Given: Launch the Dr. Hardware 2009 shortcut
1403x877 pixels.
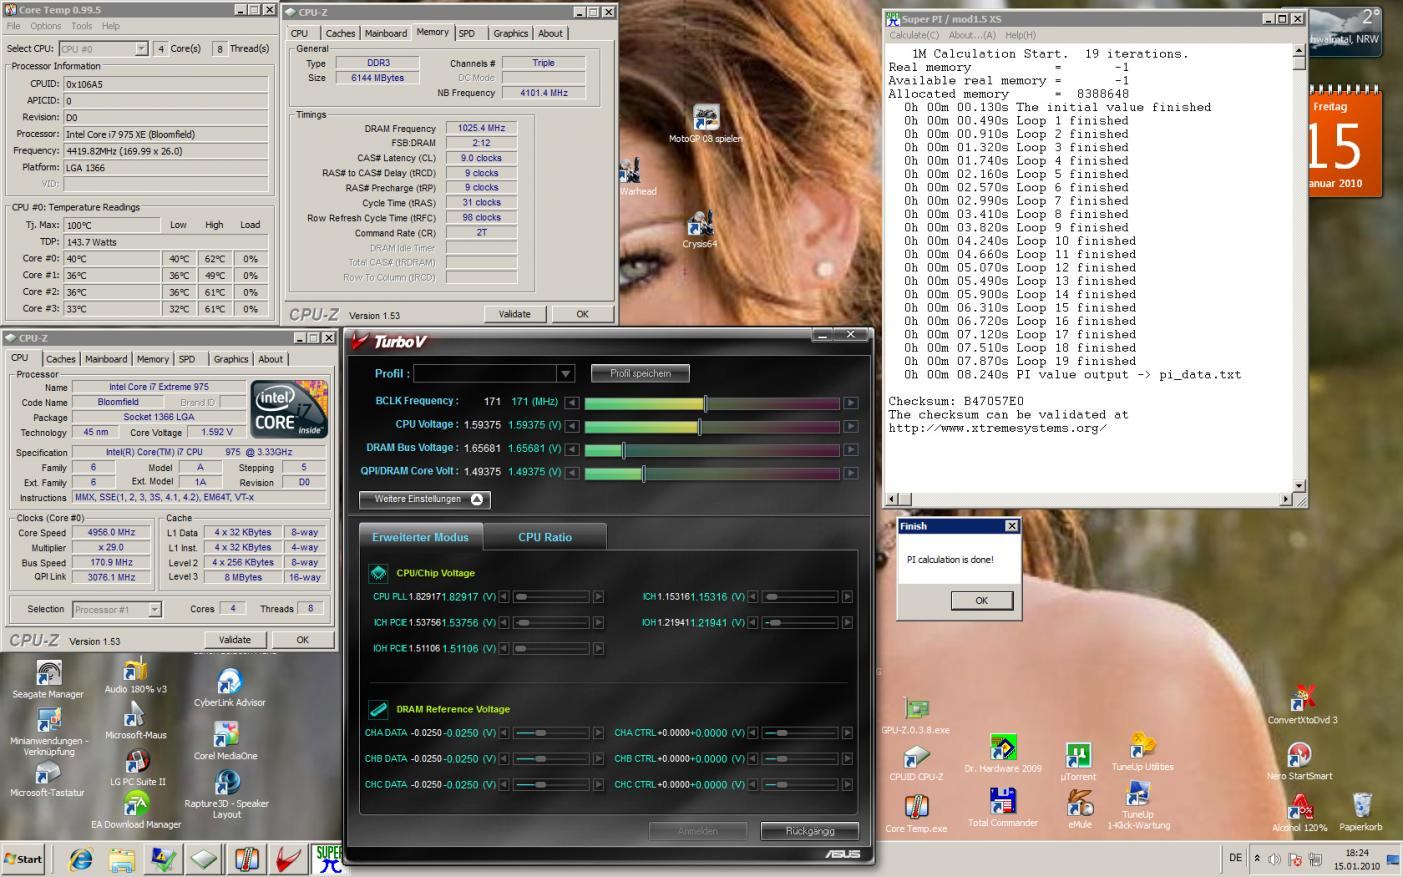Looking at the screenshot, I should pyautogui.click(x=1003, y=754).
